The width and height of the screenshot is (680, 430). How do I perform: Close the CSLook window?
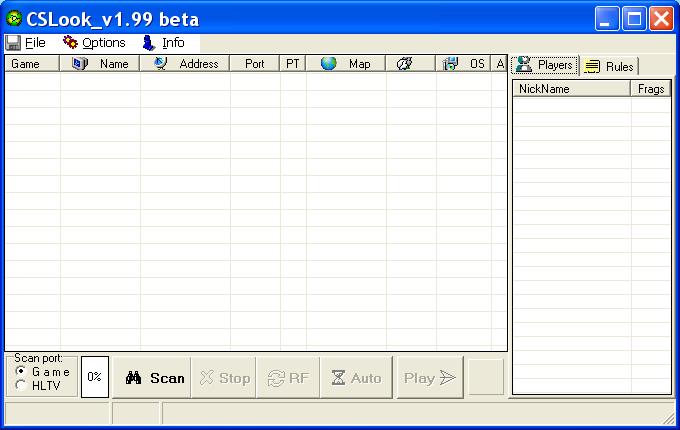(661, 19)
